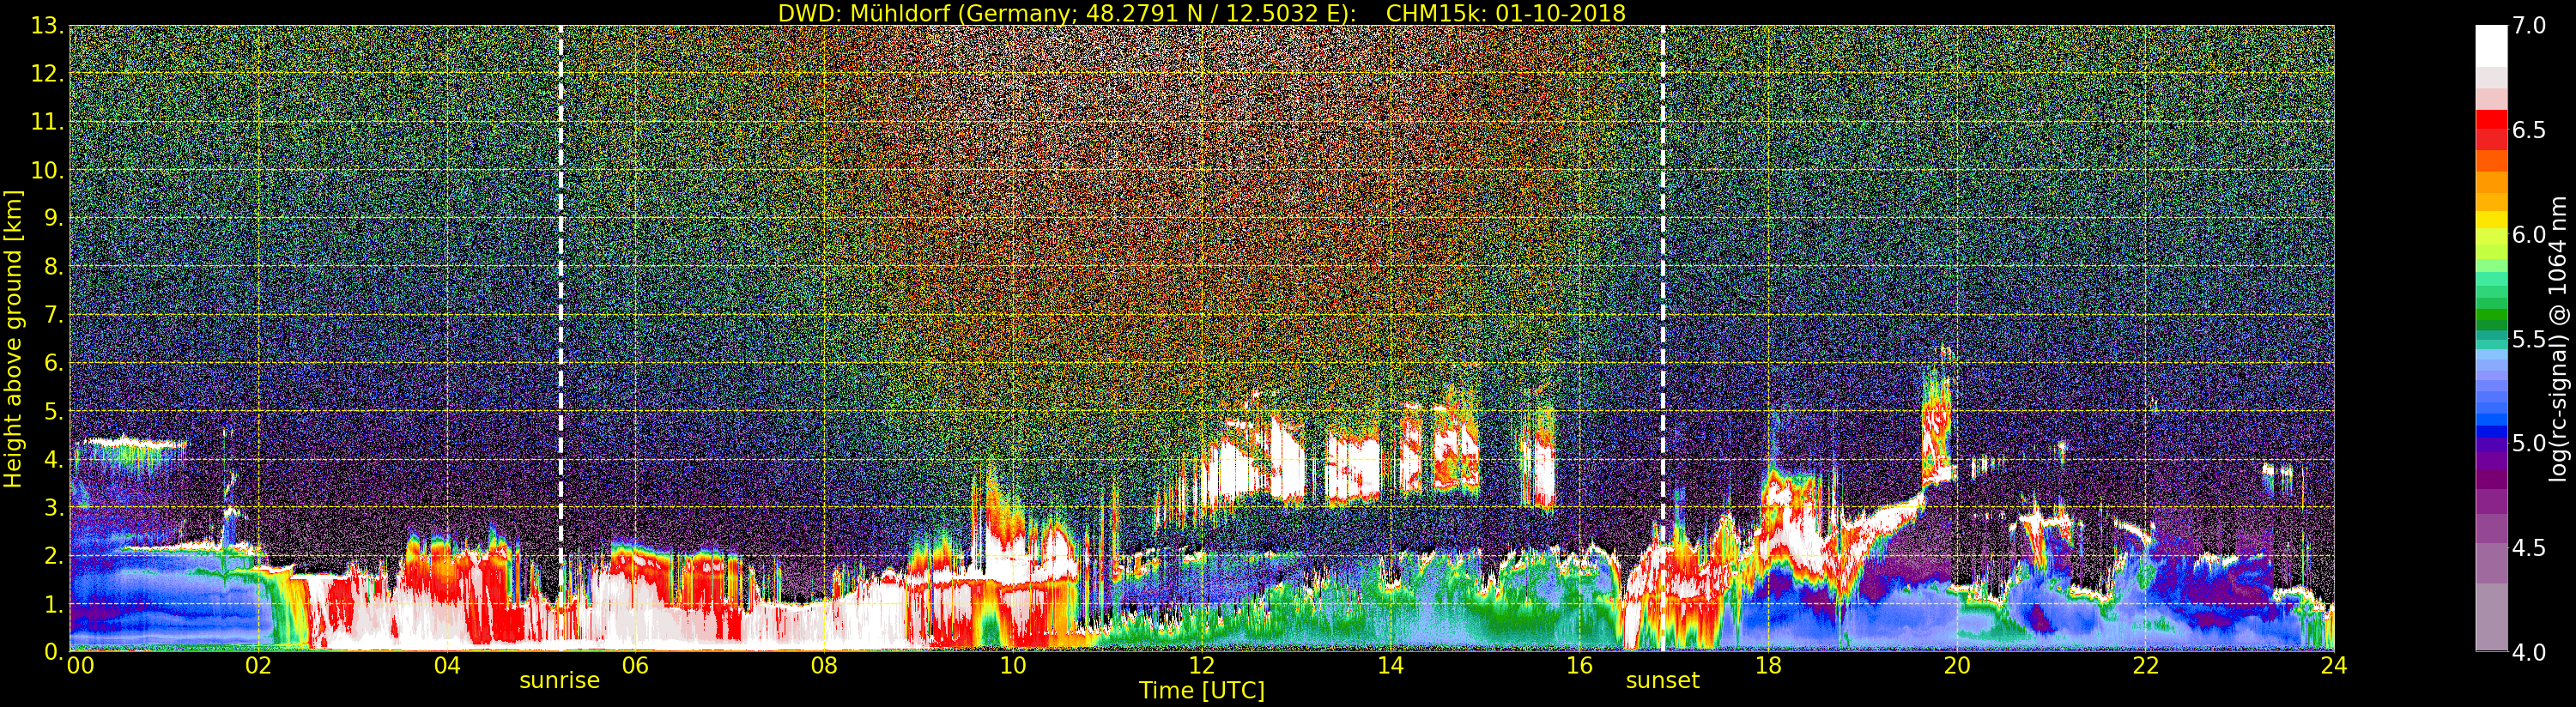Select the 18 tick on the time axis

(x=1768, y=666)
